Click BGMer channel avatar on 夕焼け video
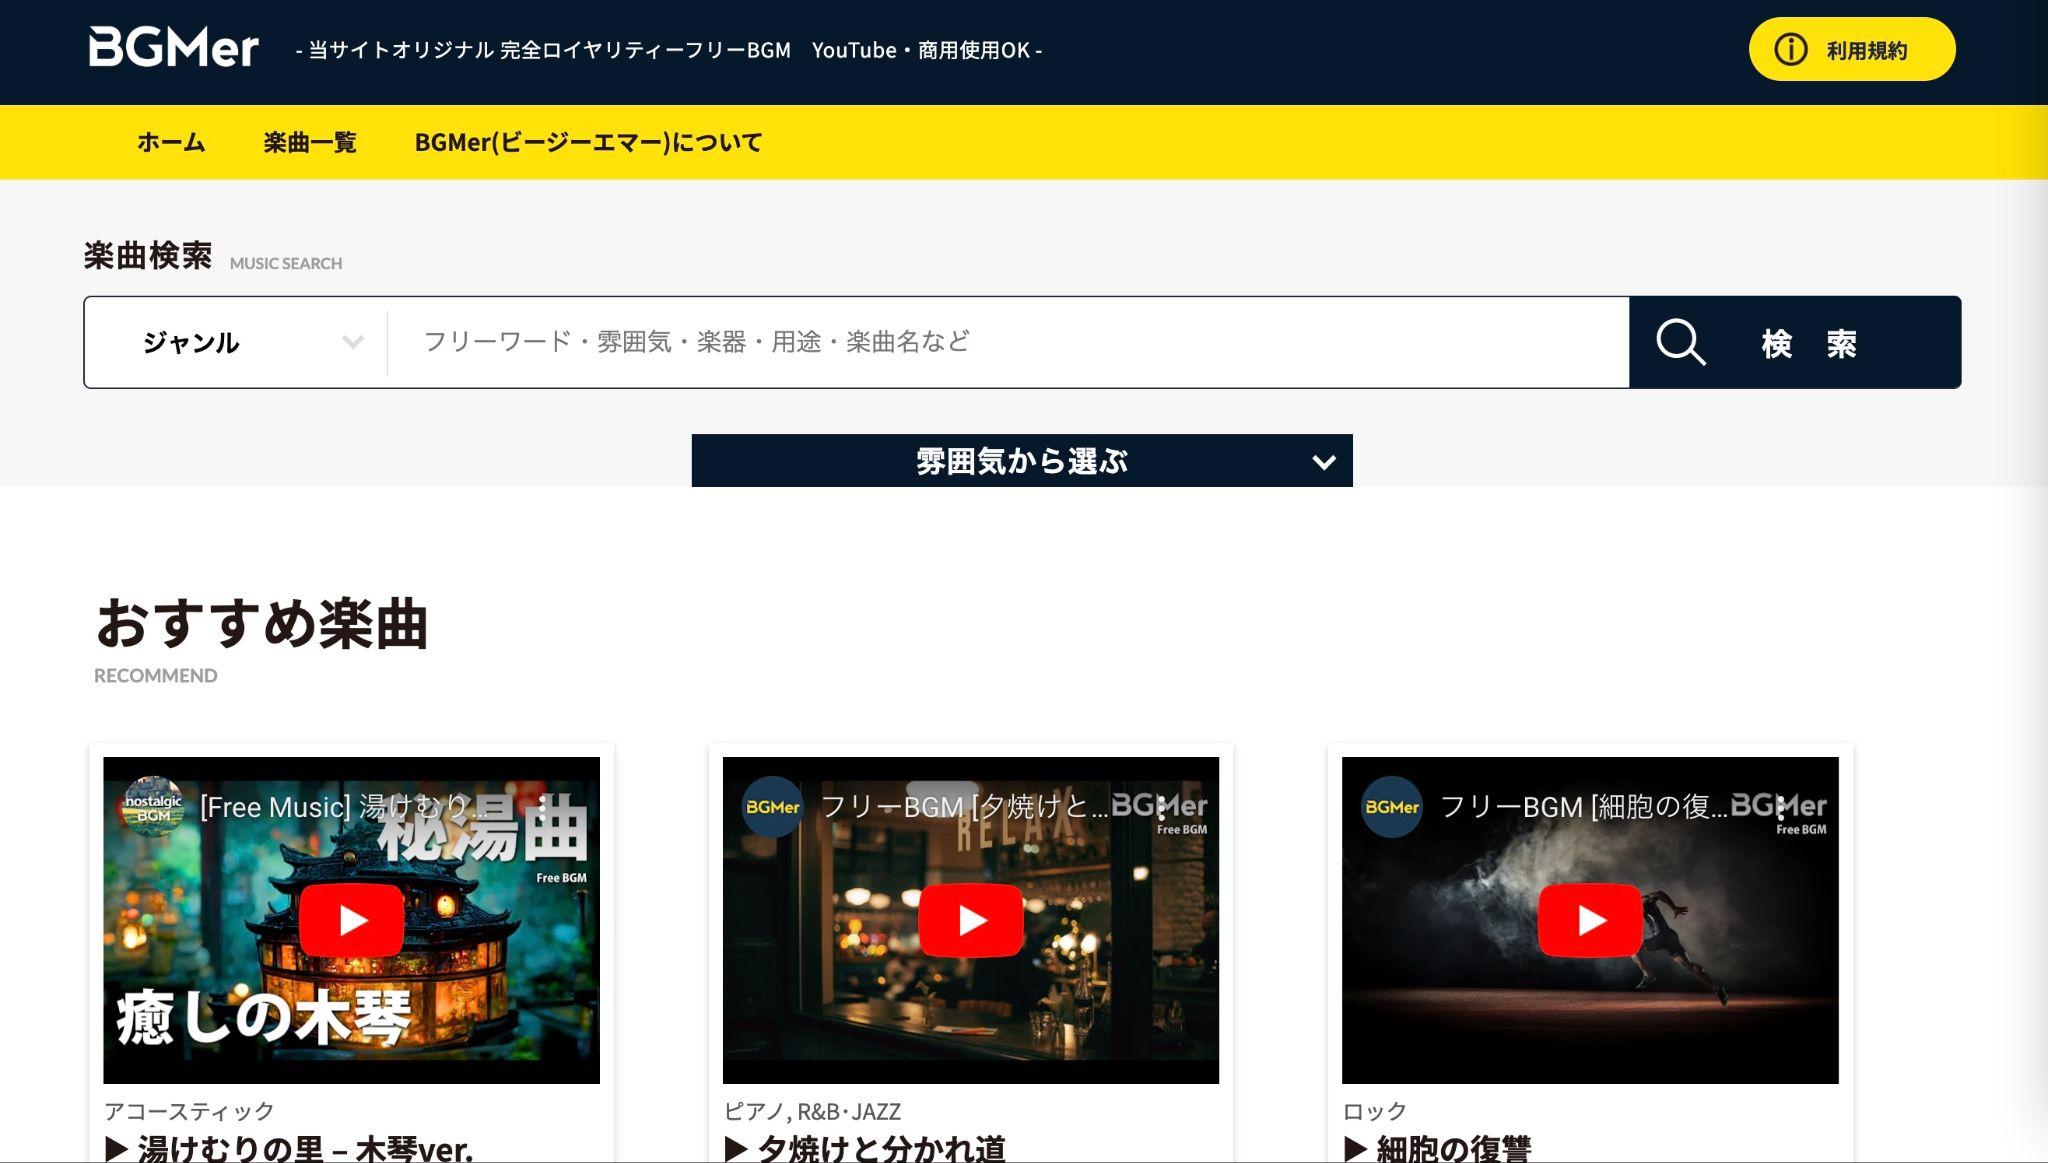Screen dimensions: 2048x1163 click(772, 807)
